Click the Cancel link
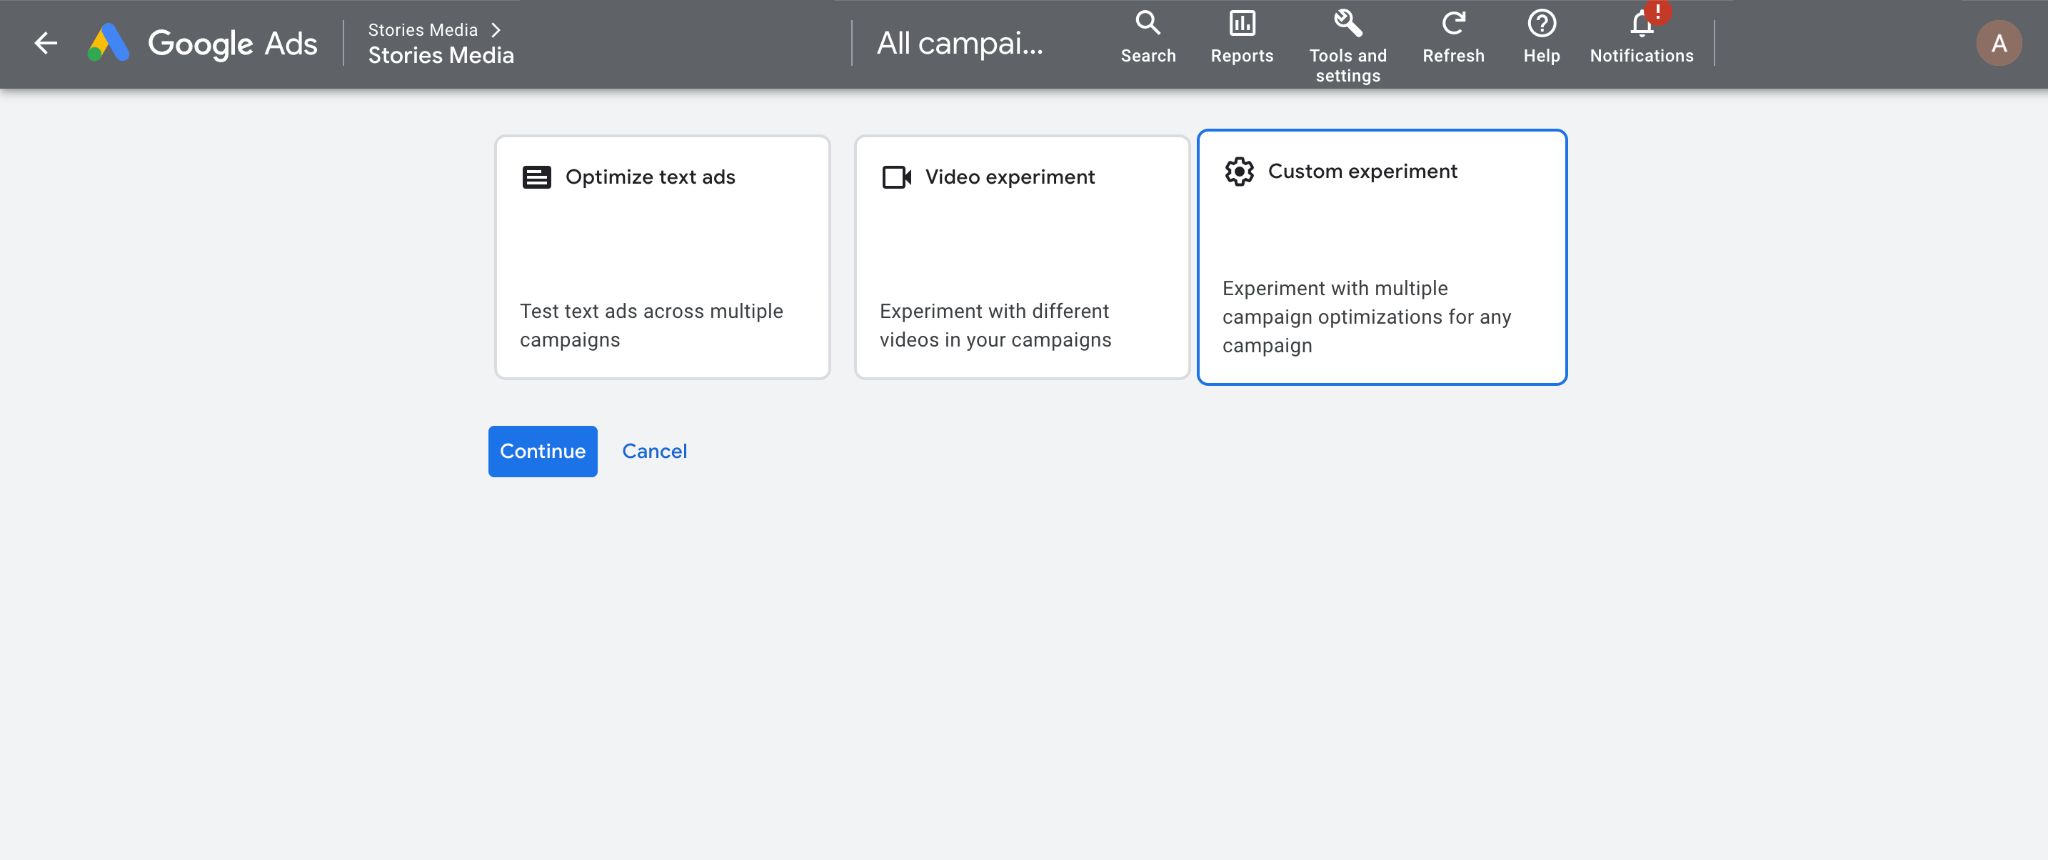 [654, 451]
